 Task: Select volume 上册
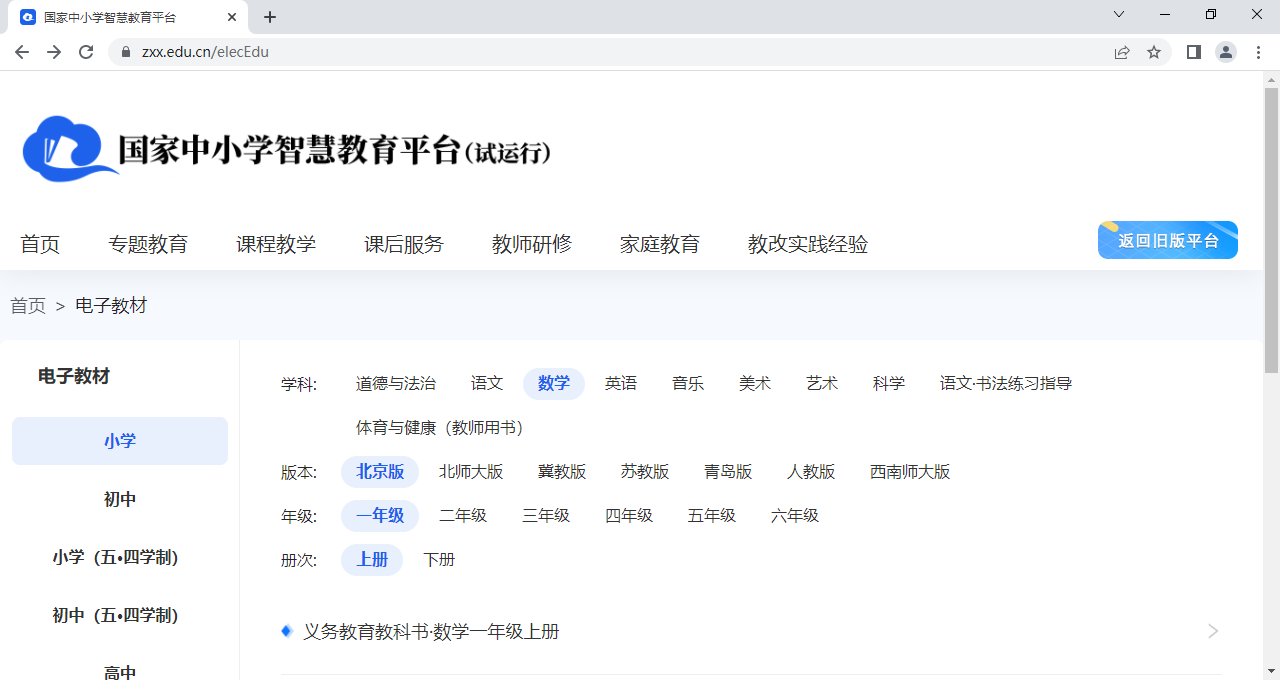pos(372,560)
